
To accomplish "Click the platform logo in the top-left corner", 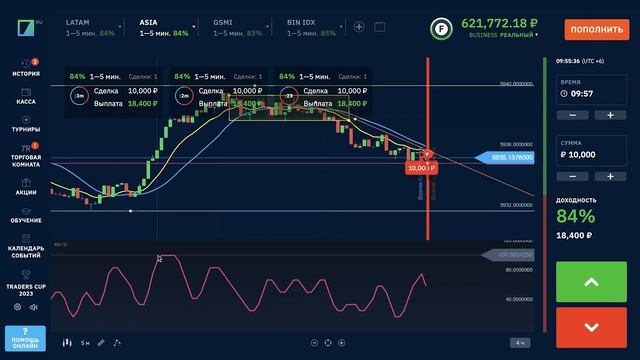I will (x=26, y=27).
